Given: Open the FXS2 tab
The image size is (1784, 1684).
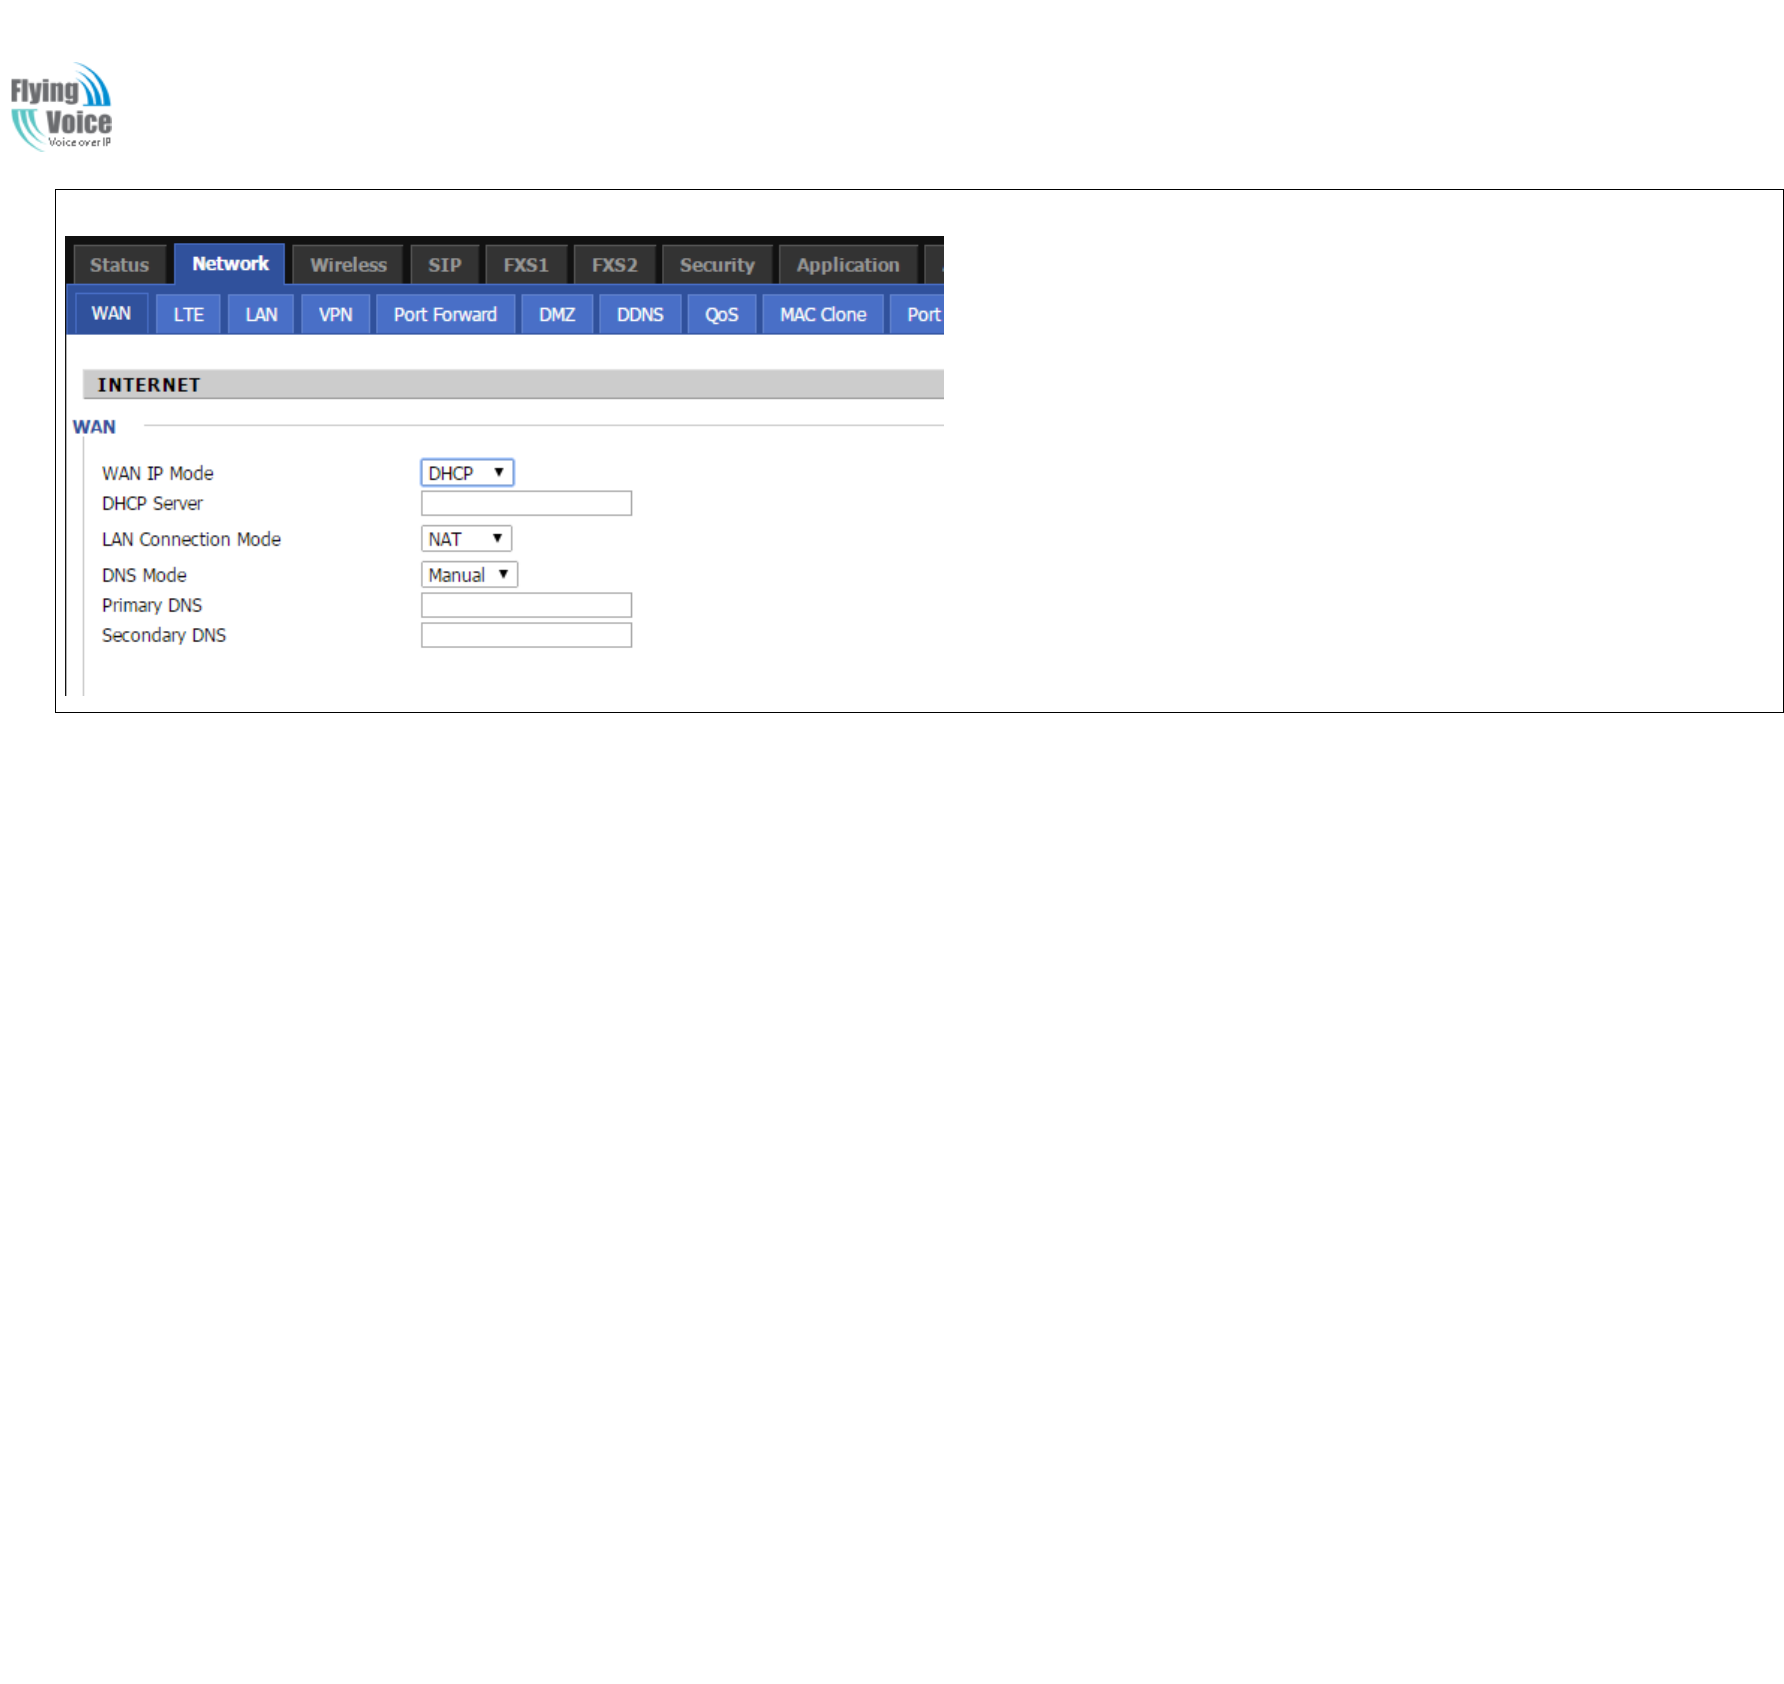Looking at the screenshot, I should (614, 265).
